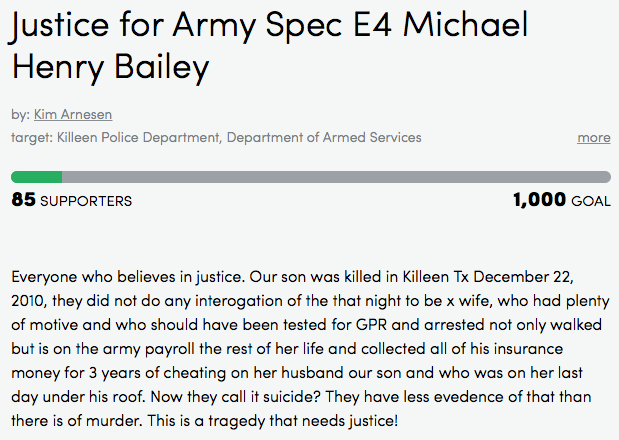Viewport: 619px width, 440px height.
Task: Click "army payroll" in the description text
Action: pos(145,349)
